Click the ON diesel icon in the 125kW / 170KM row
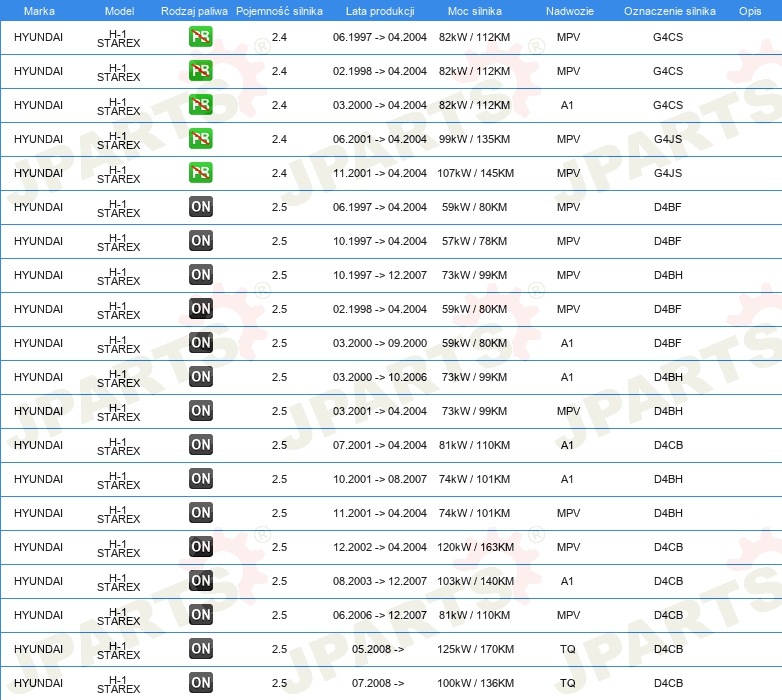 tap(200, 649)
